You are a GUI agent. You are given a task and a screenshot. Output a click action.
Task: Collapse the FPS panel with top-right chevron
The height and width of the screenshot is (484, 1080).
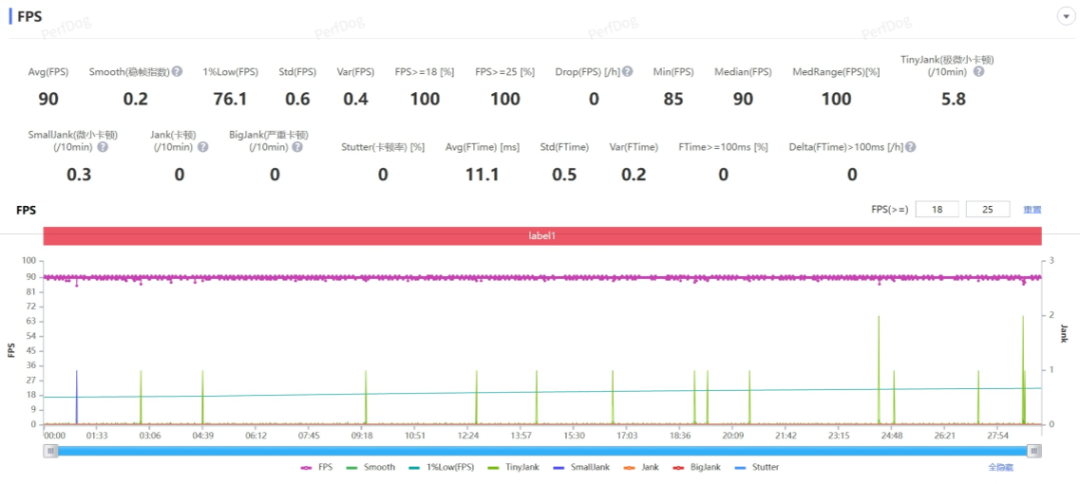[x=1067, y=17]
